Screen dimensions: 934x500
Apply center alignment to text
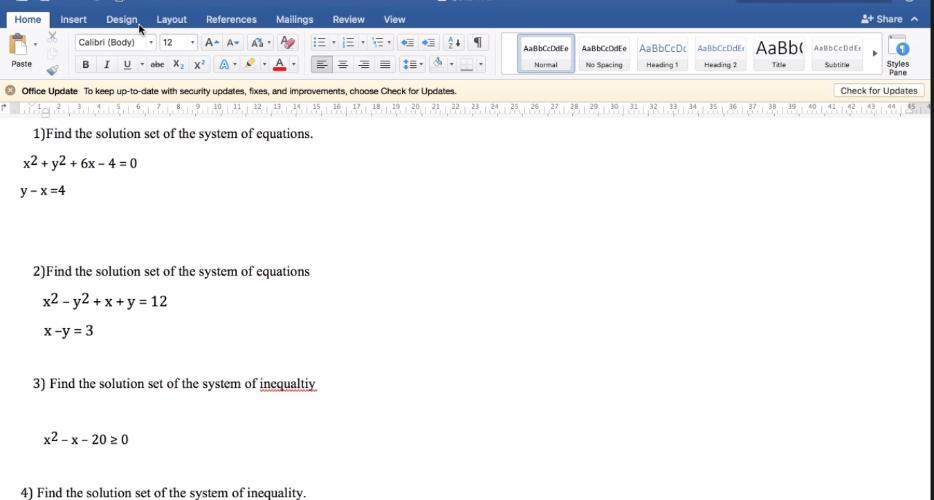(343, 65)
